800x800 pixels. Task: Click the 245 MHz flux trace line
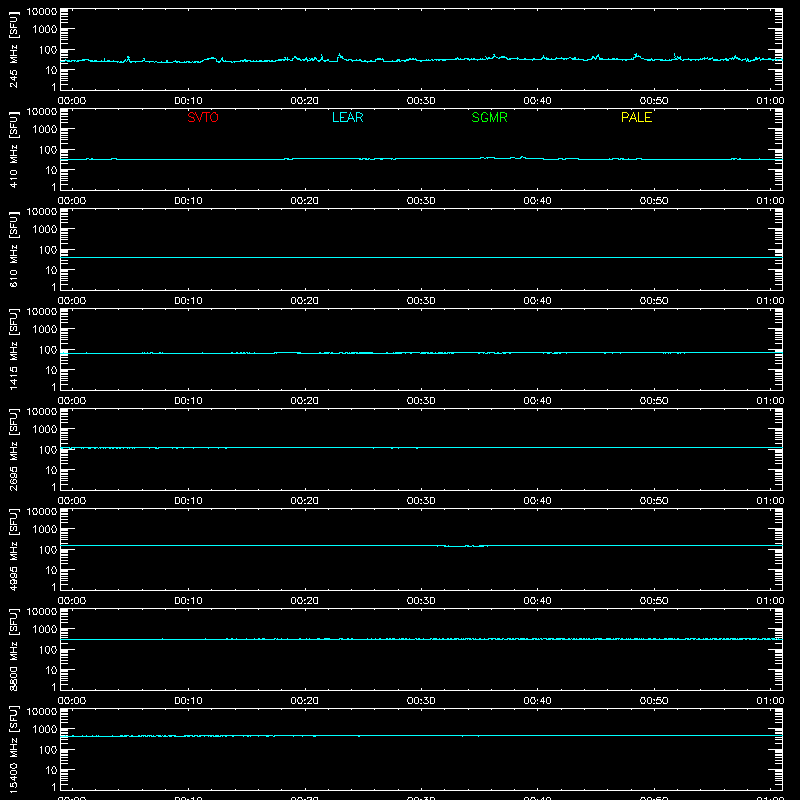421,60
